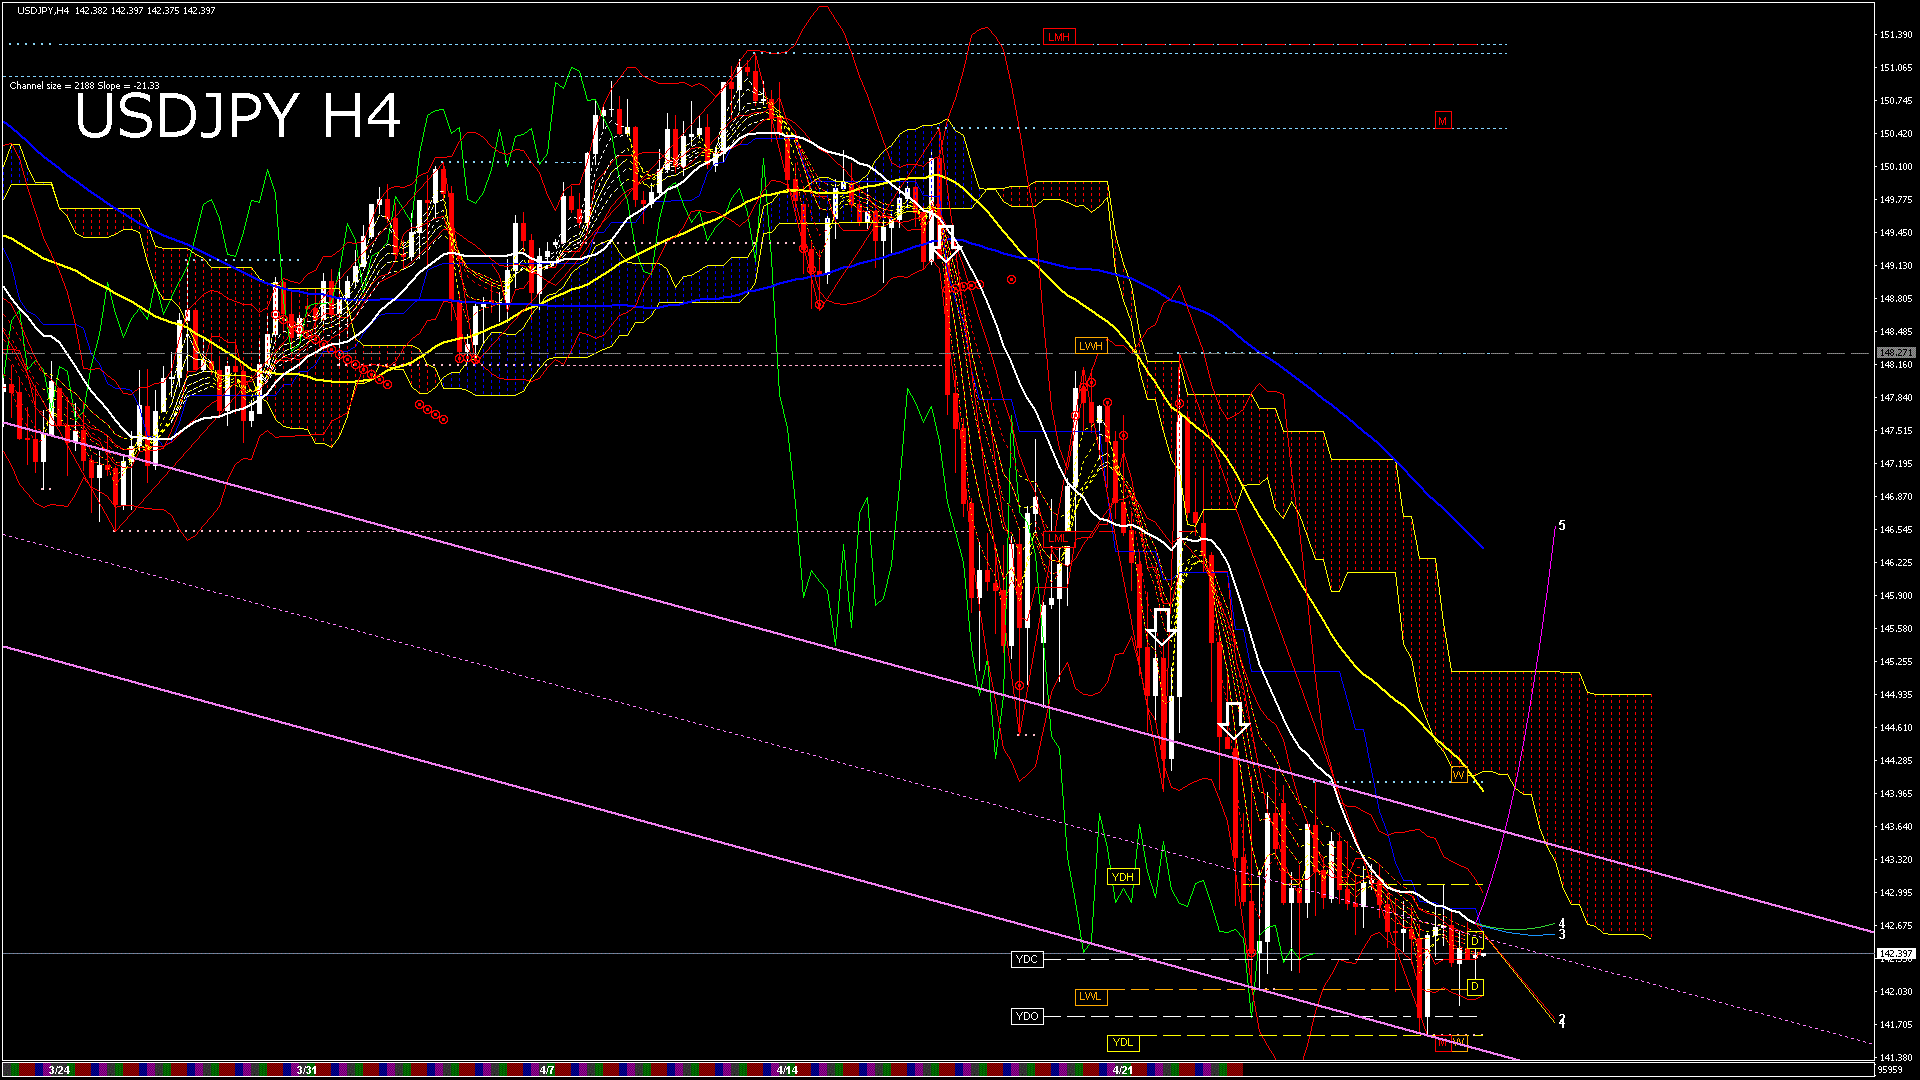Click the 3/31 date on the timeline
Viewport: 1920px width, 1080px height.
click(x=307, y=1070)
